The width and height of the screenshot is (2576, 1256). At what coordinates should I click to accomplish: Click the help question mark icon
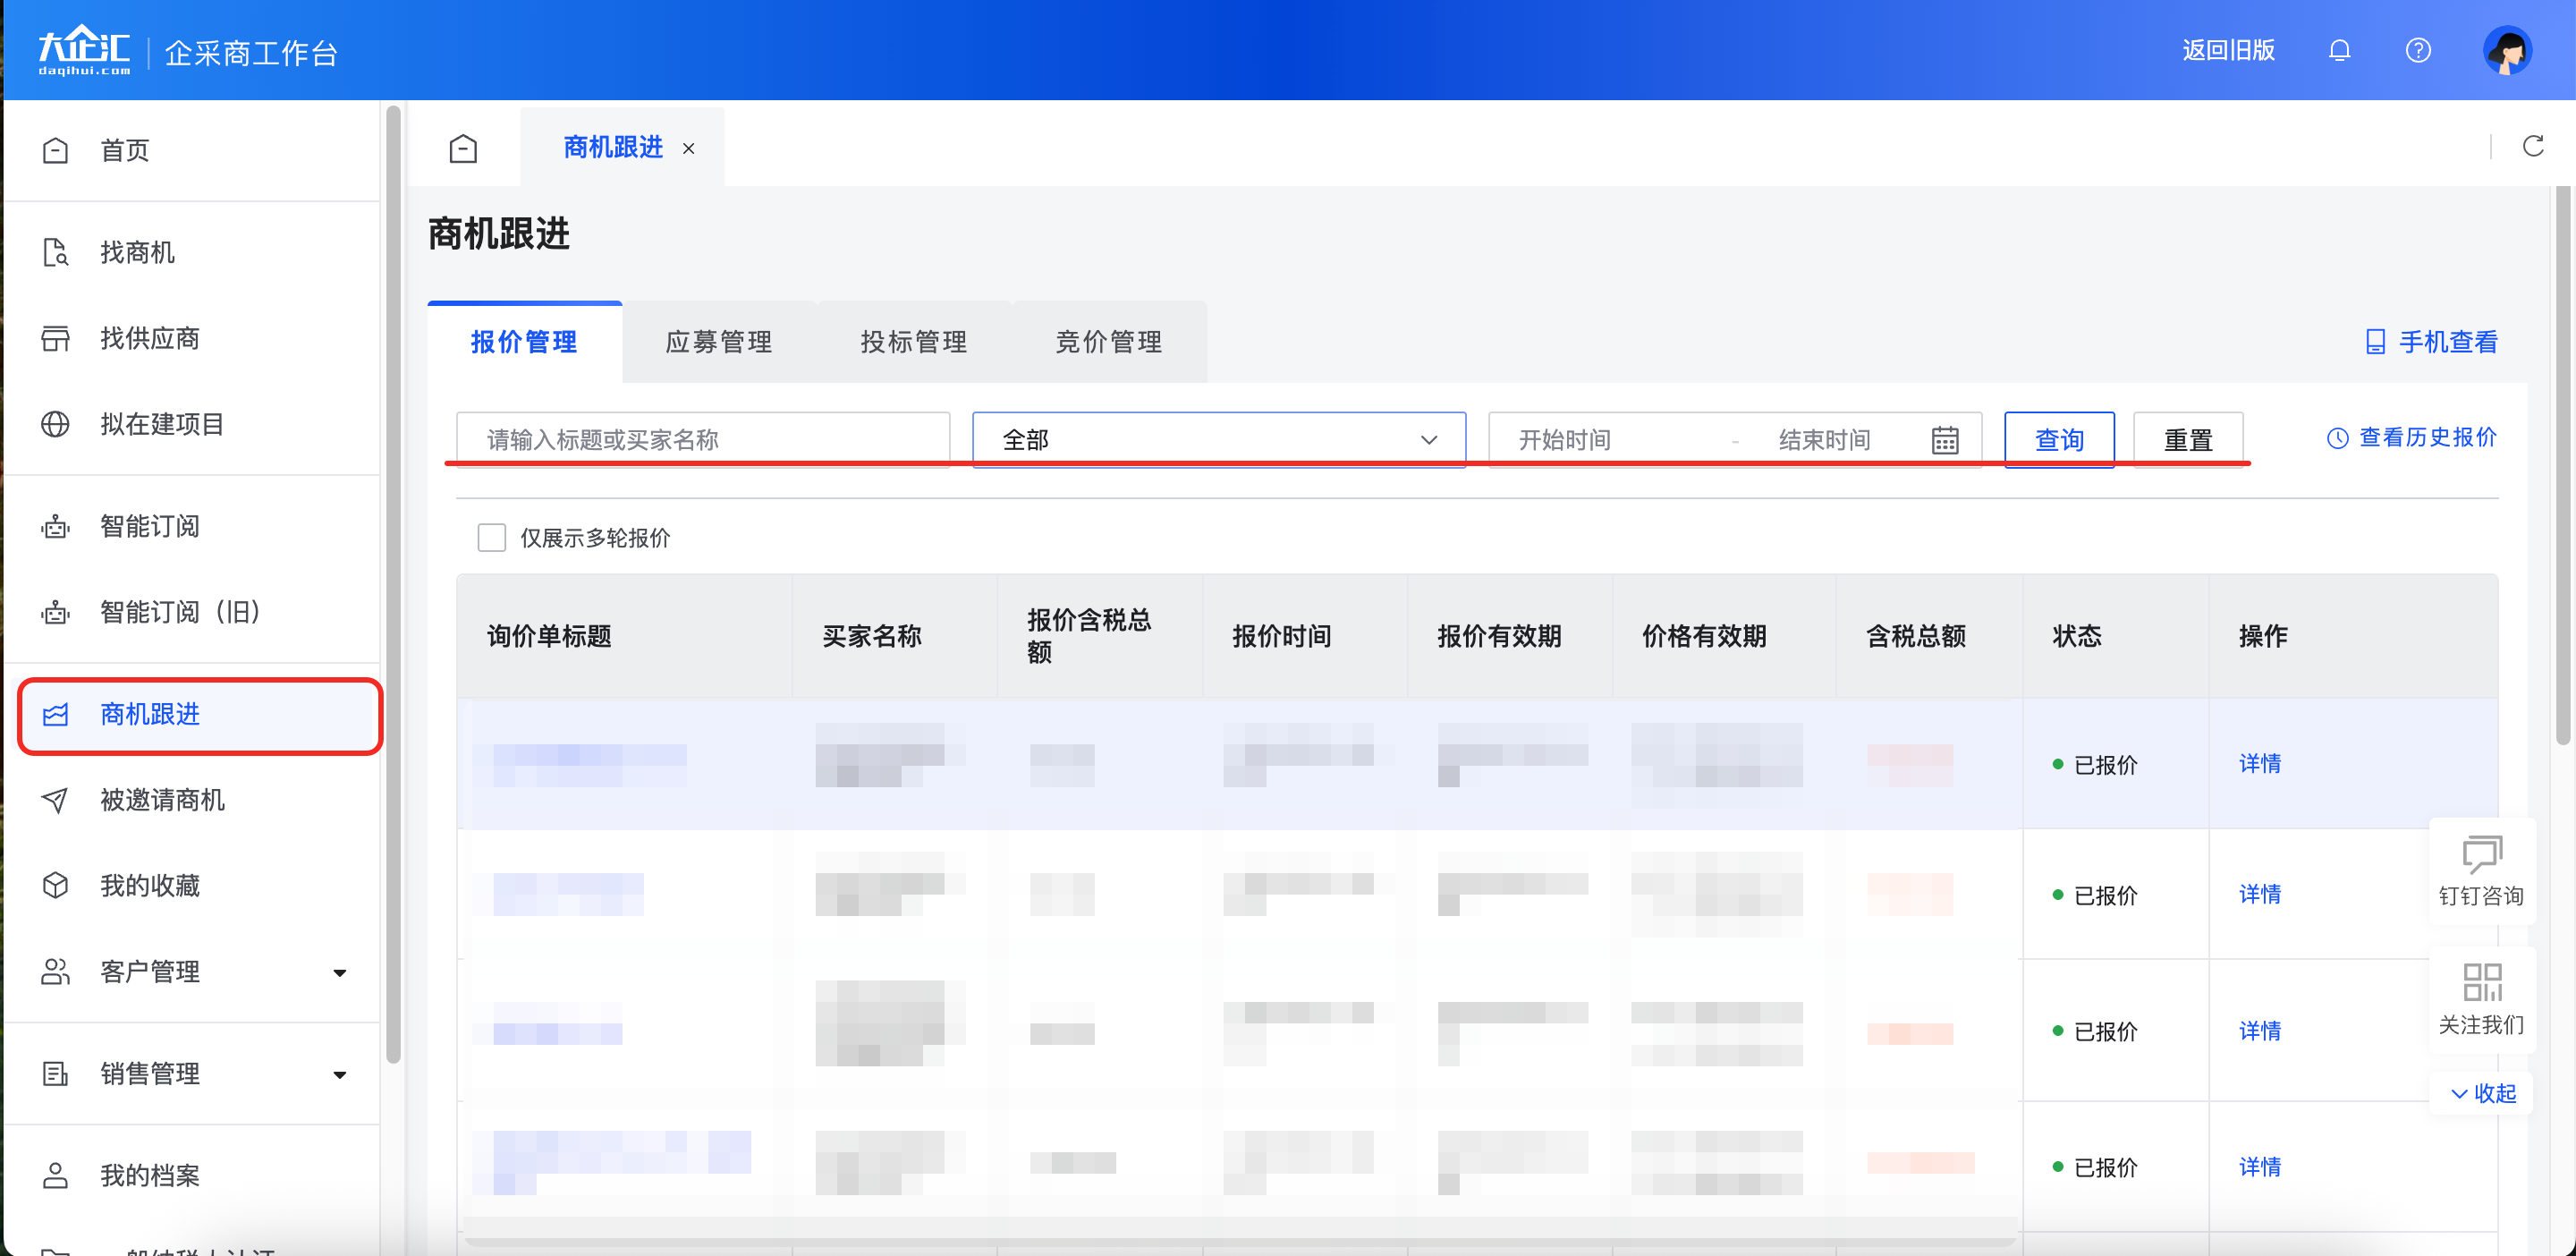coord(2418,50)
